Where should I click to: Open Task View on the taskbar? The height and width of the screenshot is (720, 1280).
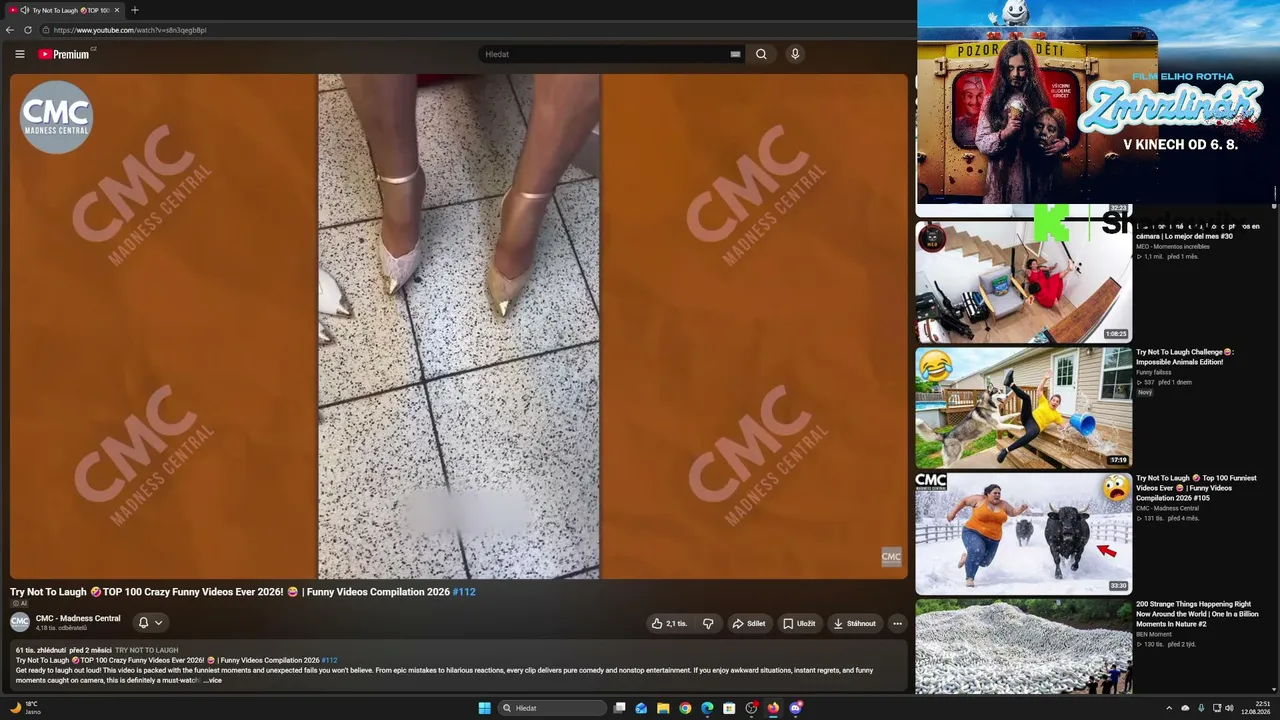pos(620,708)
